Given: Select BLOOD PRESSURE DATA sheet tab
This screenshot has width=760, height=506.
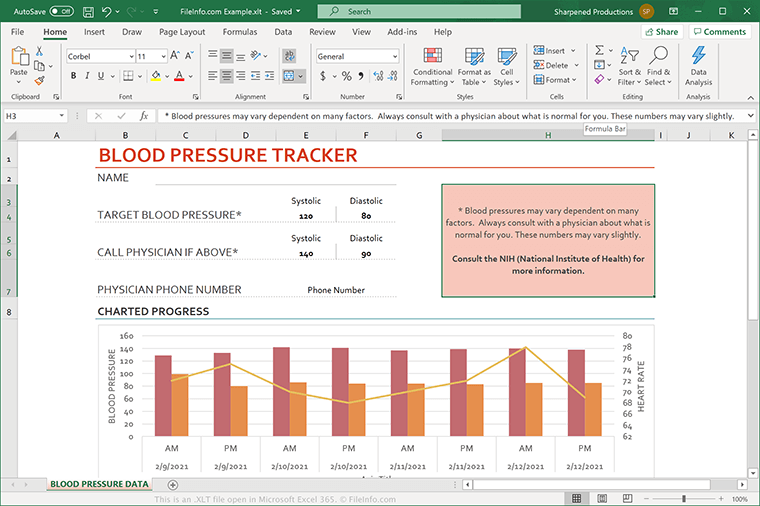Looking at the screenshot, I should pyautogui.click(x=99, y=484).
